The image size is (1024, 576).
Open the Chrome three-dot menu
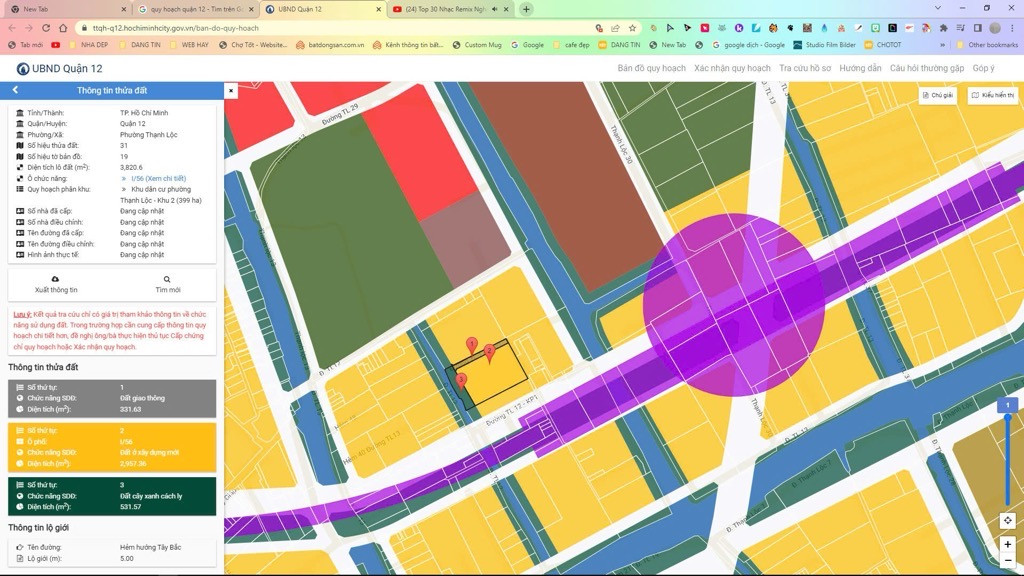[1012, 28]
